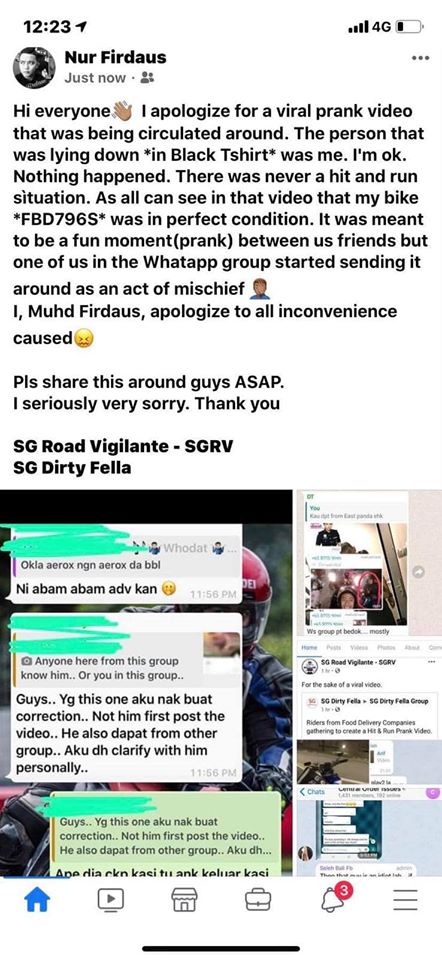Screen dimensions: 442x960
Task: Tap Nur Firdaus profile picture
Action: tap(34, 67)
